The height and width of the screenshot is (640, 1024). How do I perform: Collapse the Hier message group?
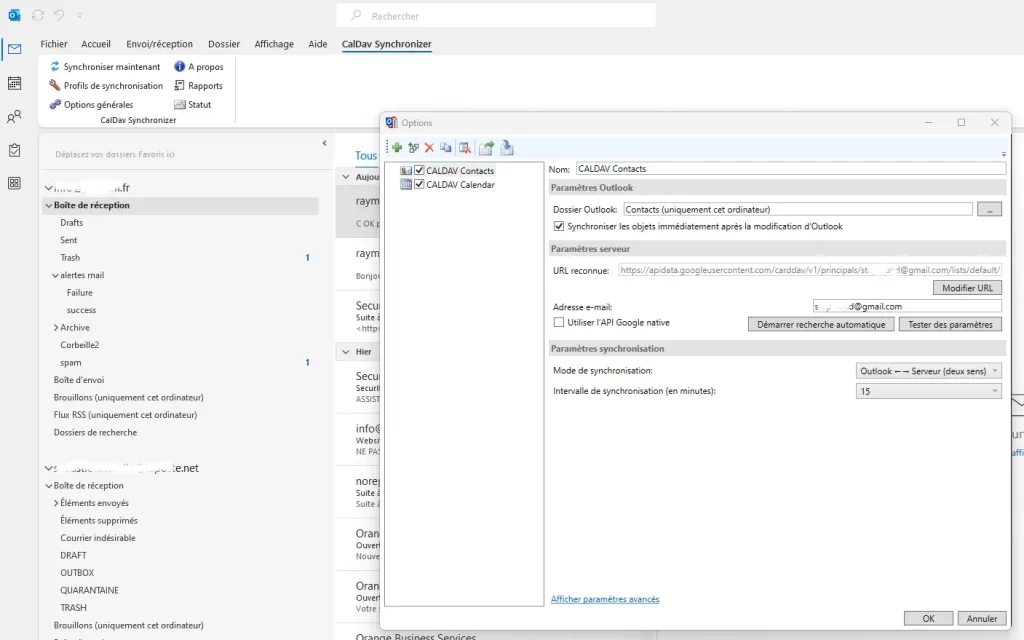346,352
